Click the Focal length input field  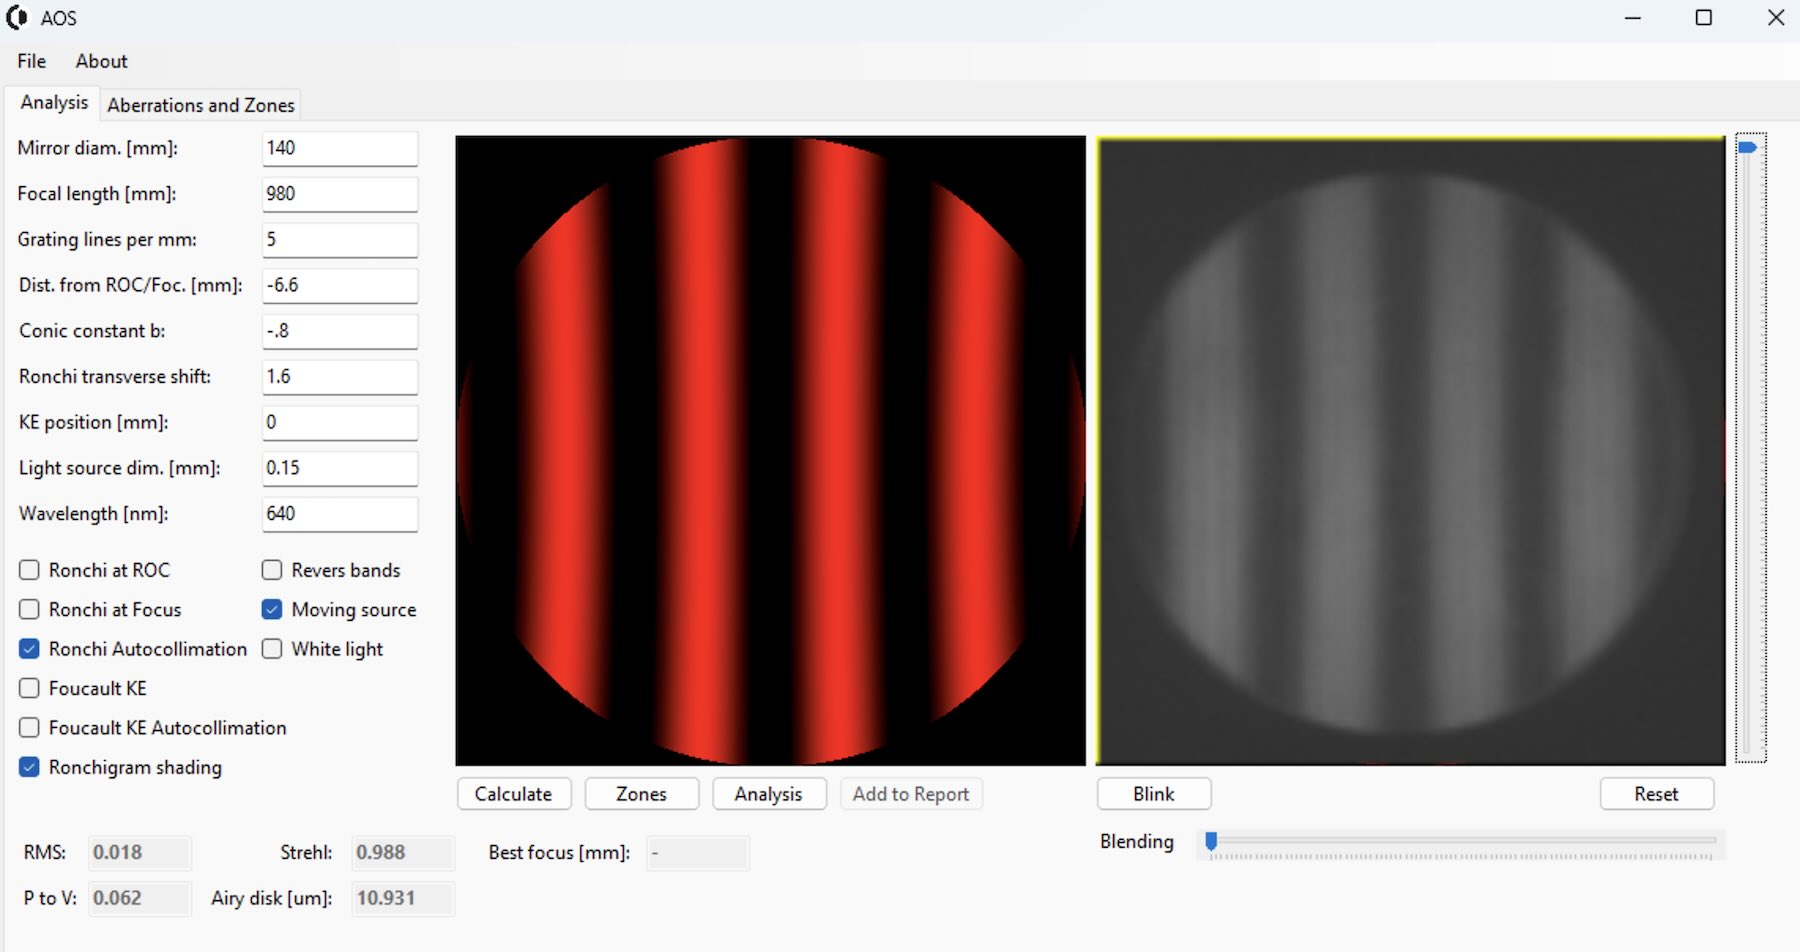click(x=340, y=194)
